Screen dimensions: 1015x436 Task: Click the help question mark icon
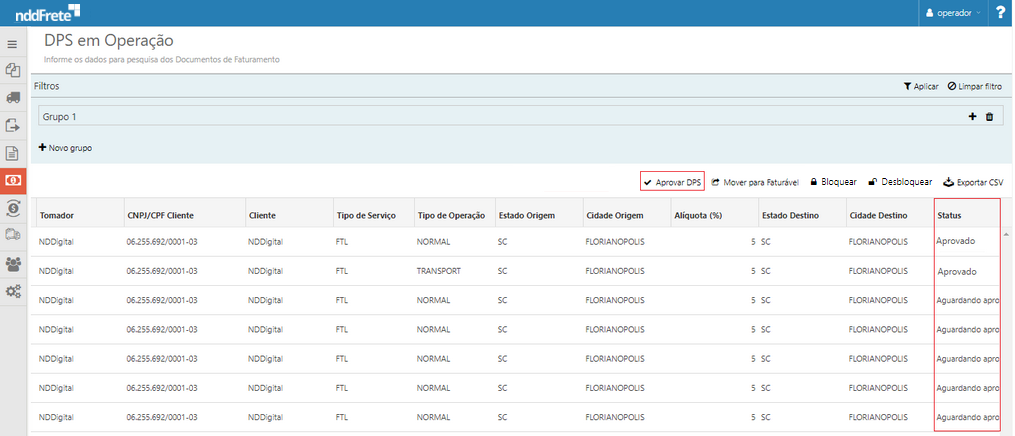pyautogui.click(x=1000, y=13)
